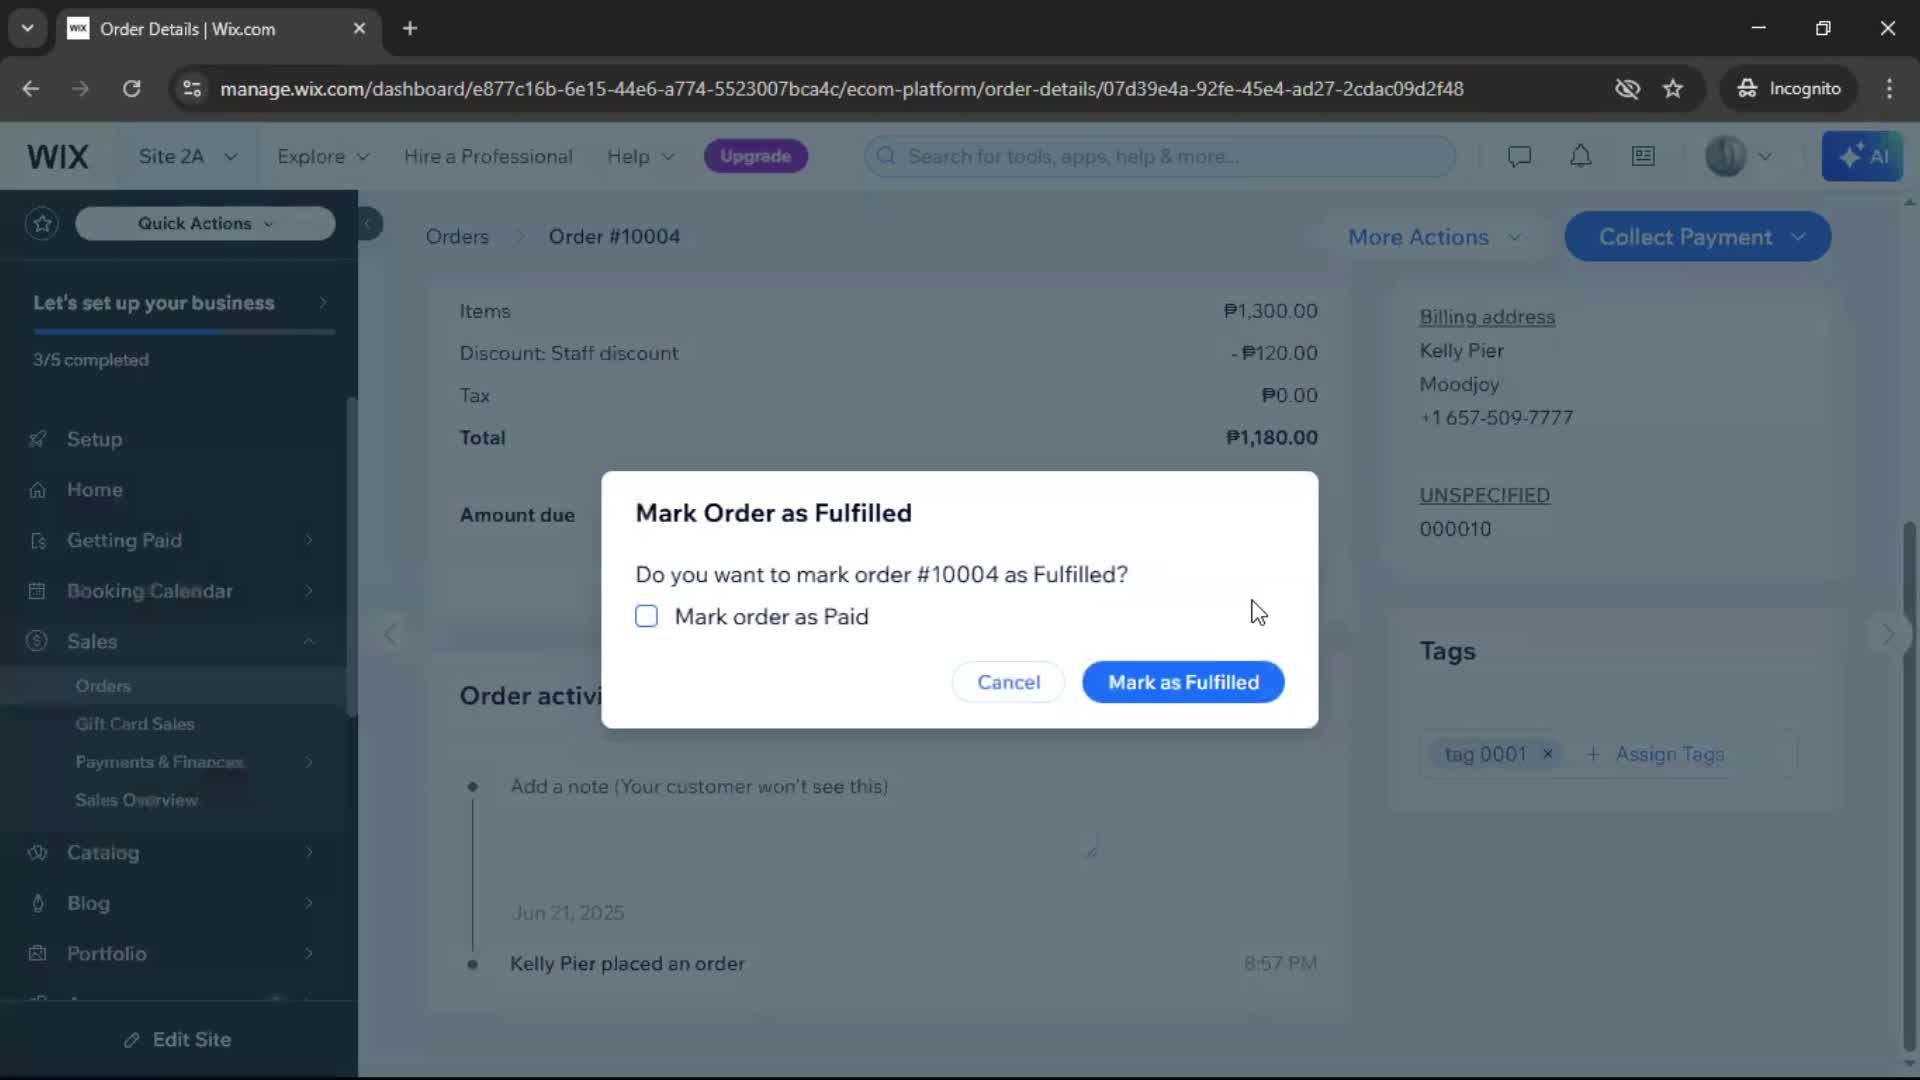
Task: Click the page vertical scrollbar
Action: tap(1909, 785)
